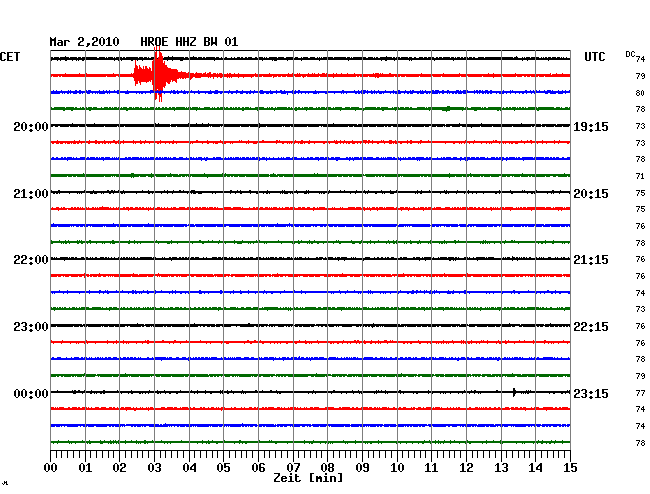Select the "22:00" CET time label
Image resolution: width=650 pixels, height=494 pixels.
point(31,260)
